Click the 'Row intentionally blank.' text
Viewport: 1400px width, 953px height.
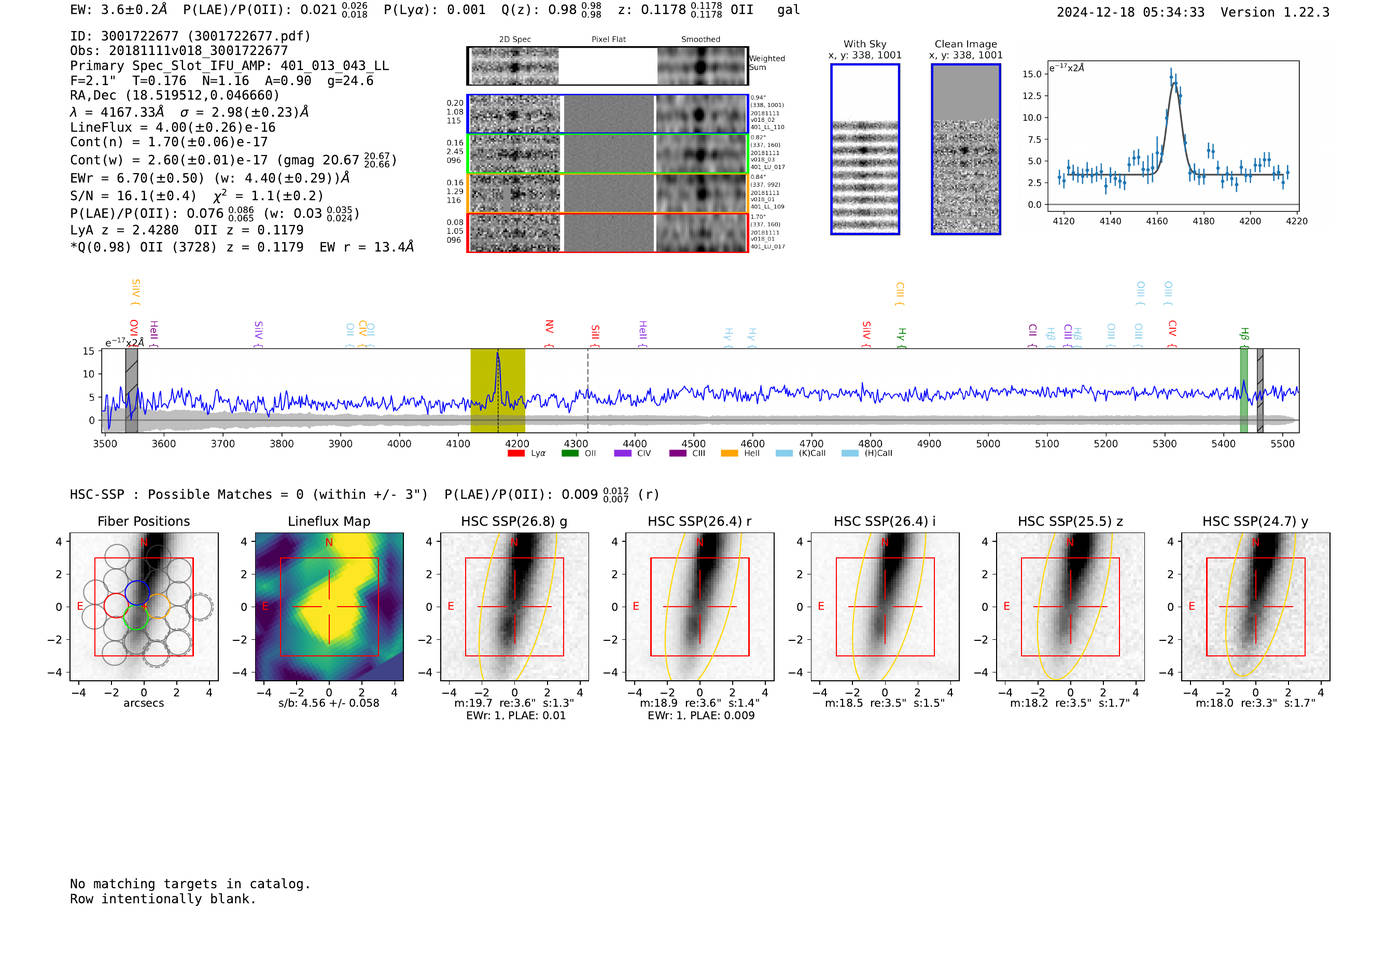click(x=163, y=899)
